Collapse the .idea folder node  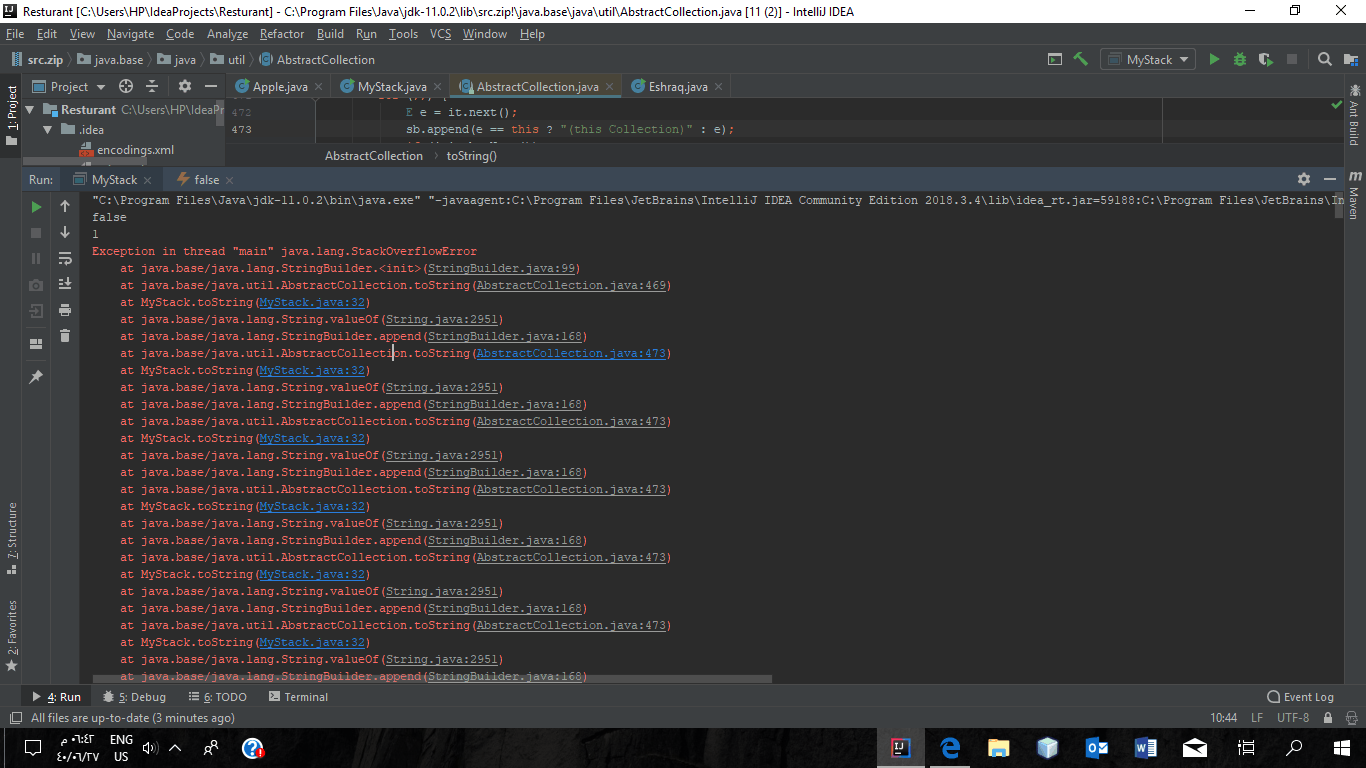click(47, 130)
